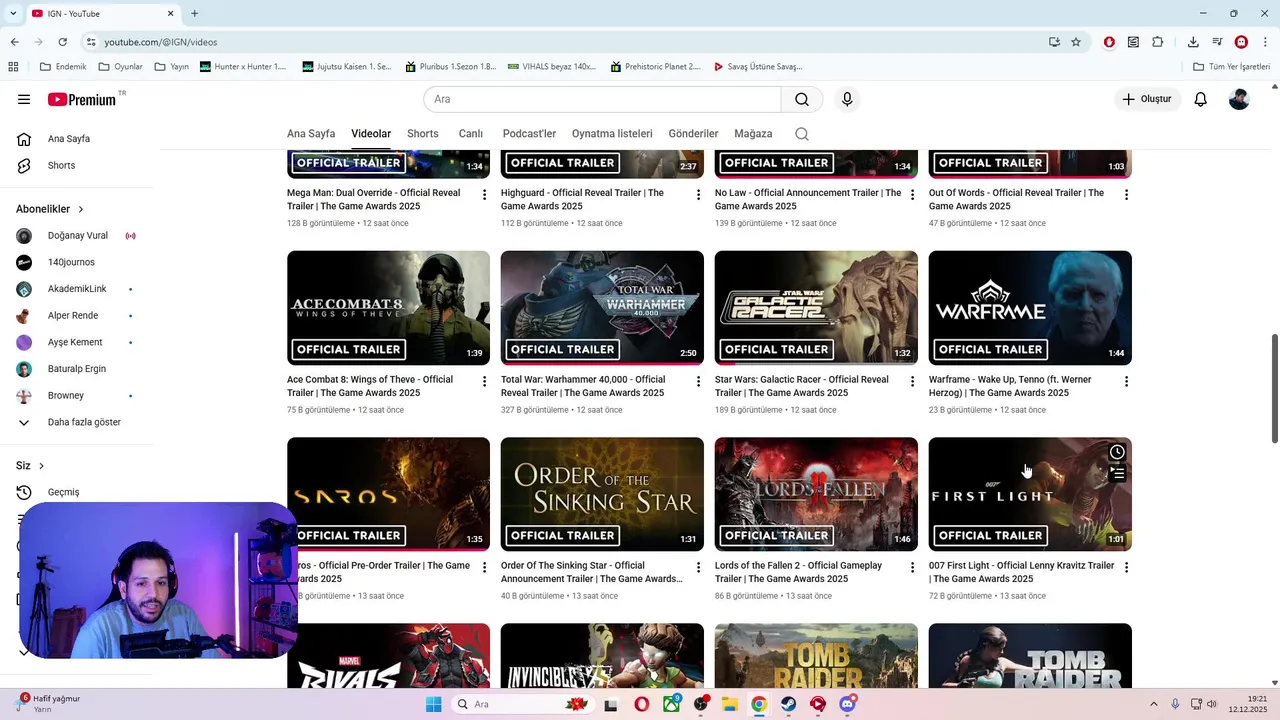The image size is (1280, 720).
Task: Show hidden system tray icons
Action: 1153,704
